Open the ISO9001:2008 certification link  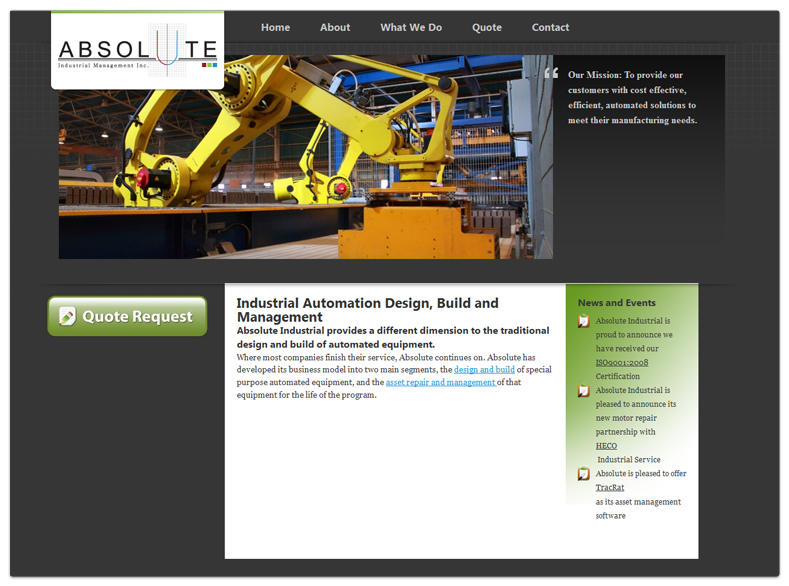(622, 363)
